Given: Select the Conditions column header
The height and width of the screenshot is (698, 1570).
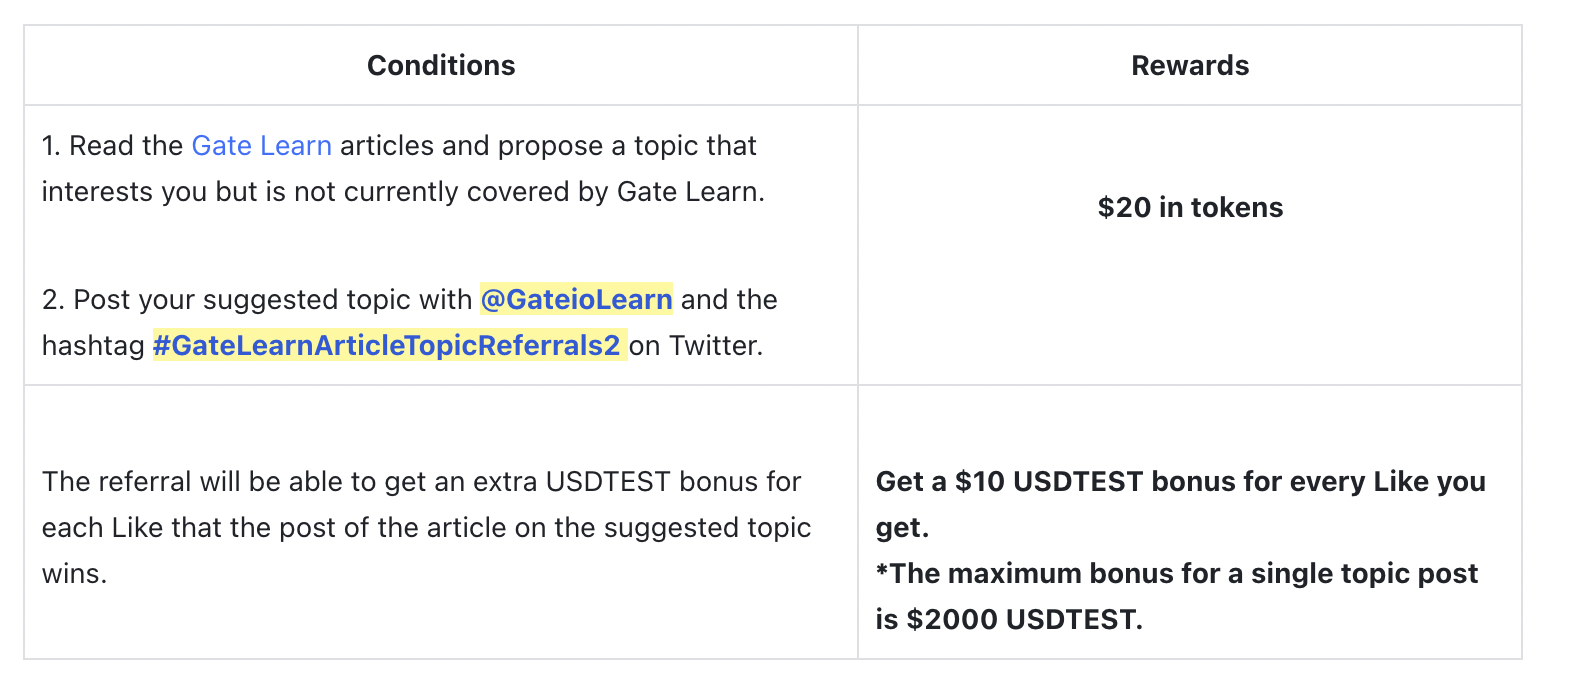Looking at the screenshot, I should click(441, 66).
